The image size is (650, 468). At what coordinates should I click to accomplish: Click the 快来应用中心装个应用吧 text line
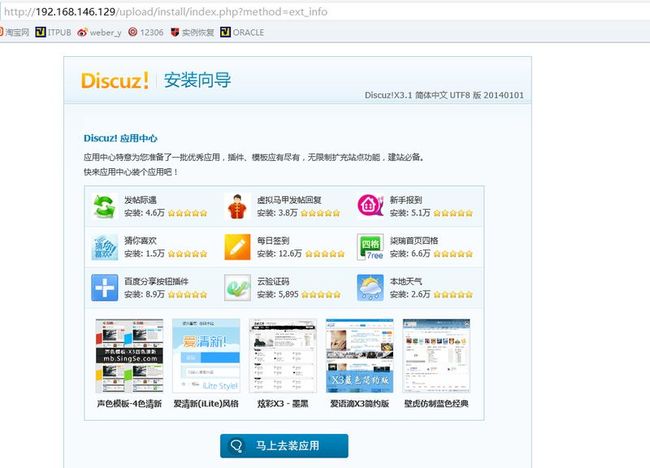pyautogui.click(x=131, y=172)
